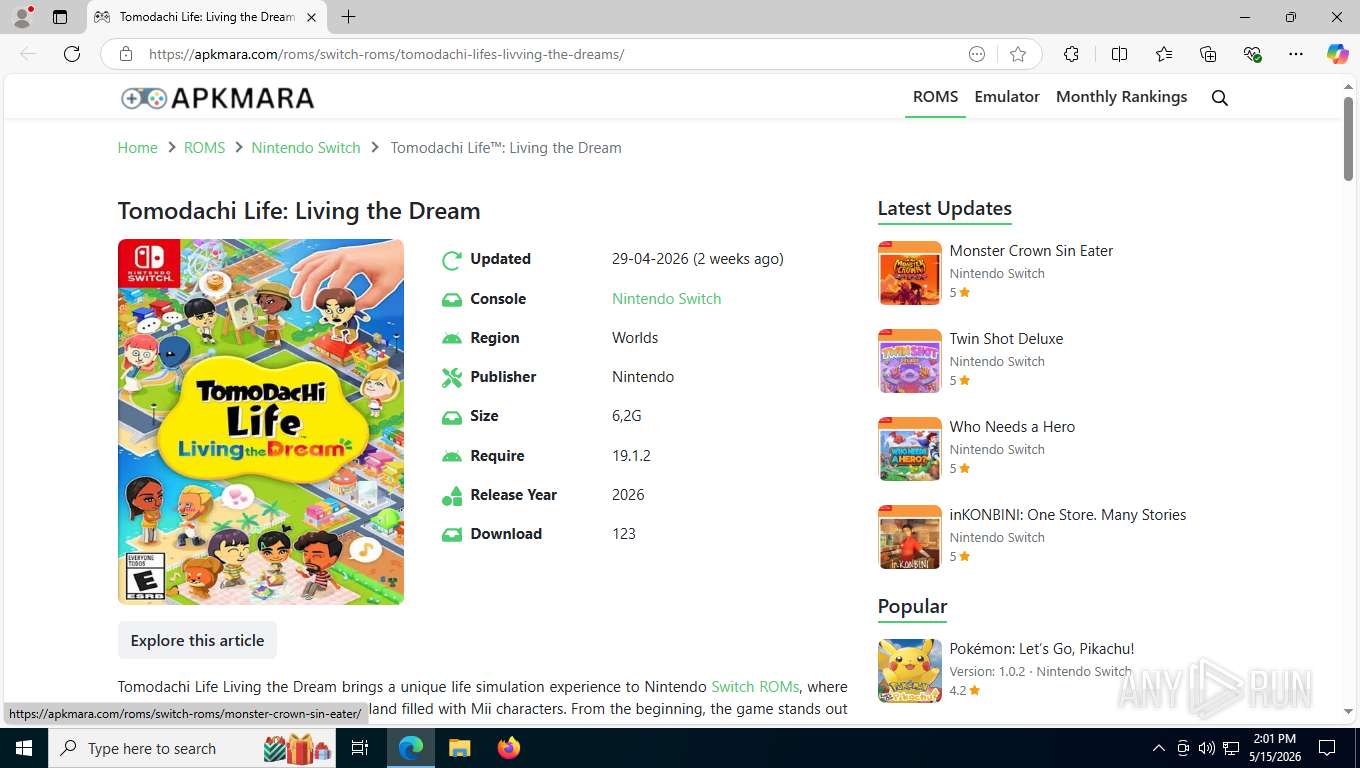
Task: Open the profile avatar icon
Action: pyautogui.click(x=22, y=17)
